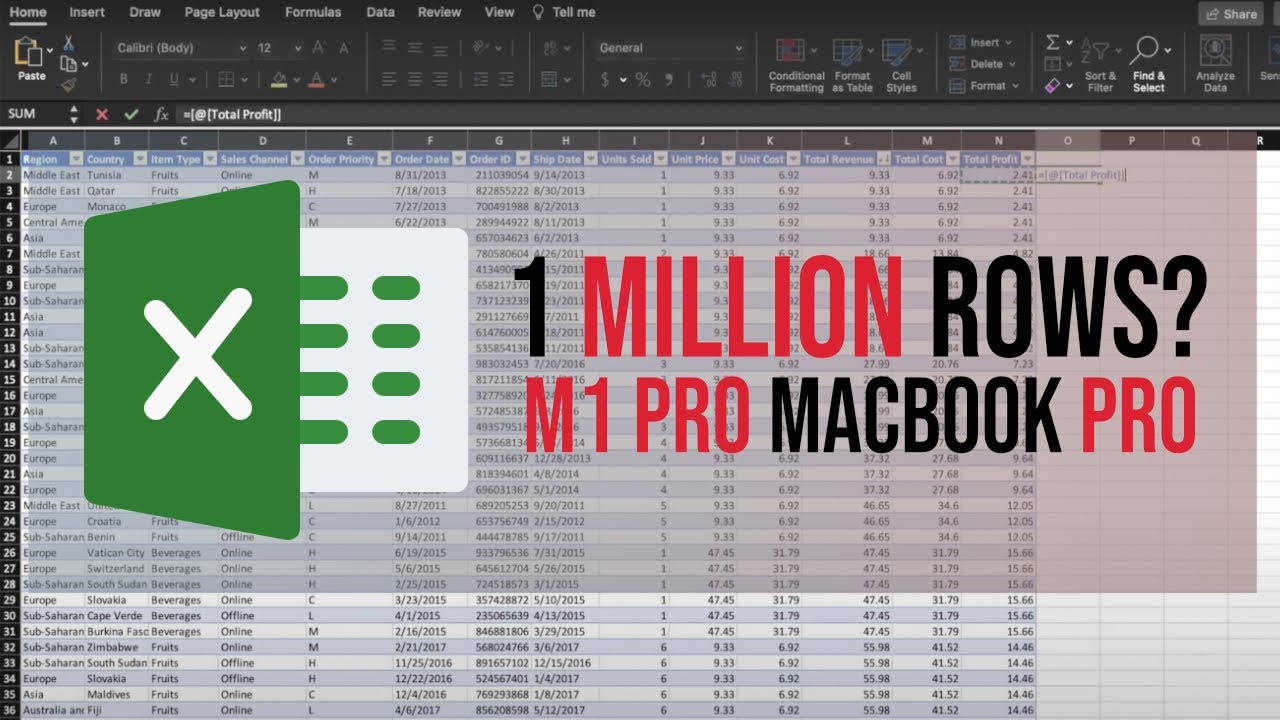Open Cell Styles gallery
This screenshot has height=720, width=1280.
click(x=901, y=66)
